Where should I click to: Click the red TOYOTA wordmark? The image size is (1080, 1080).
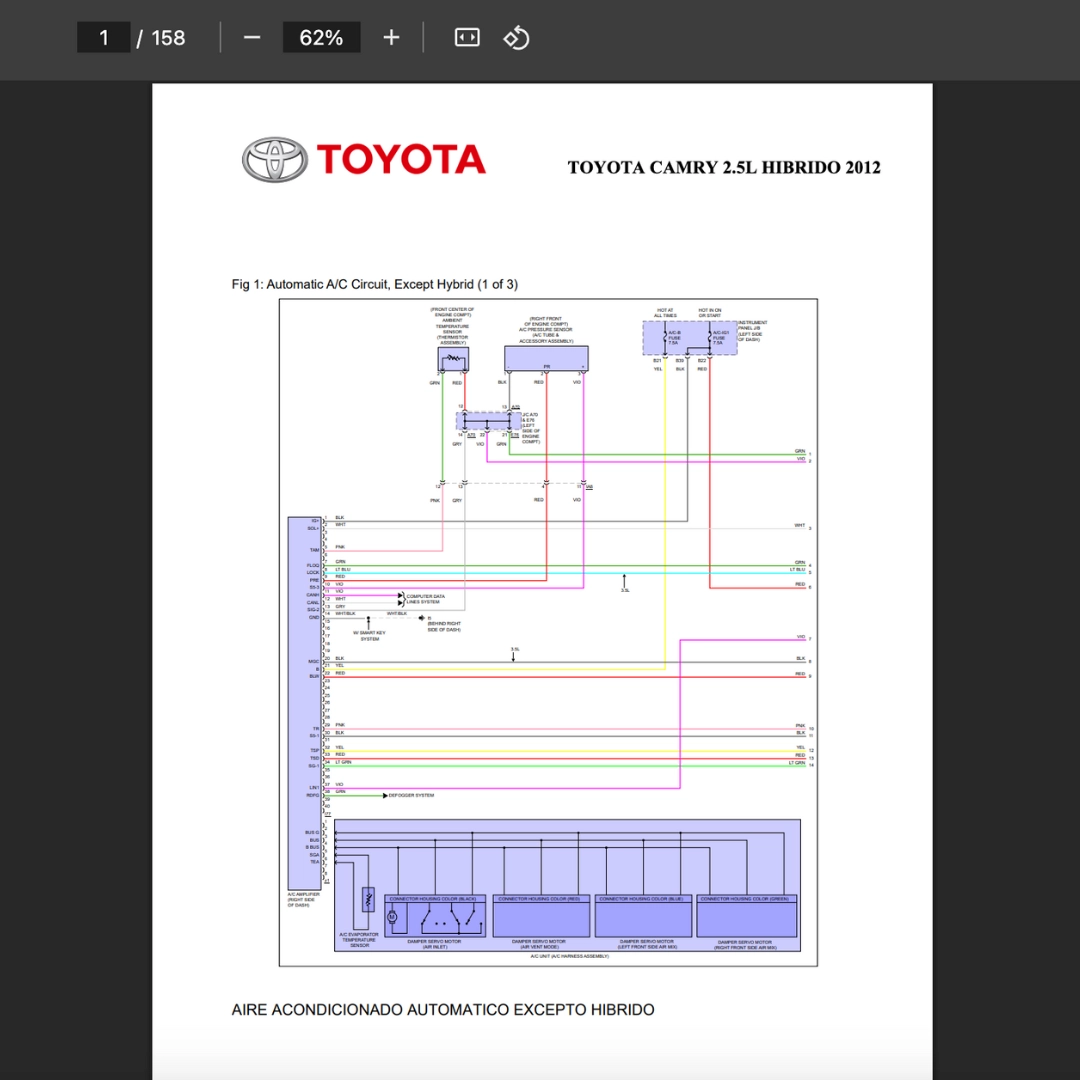401,160
